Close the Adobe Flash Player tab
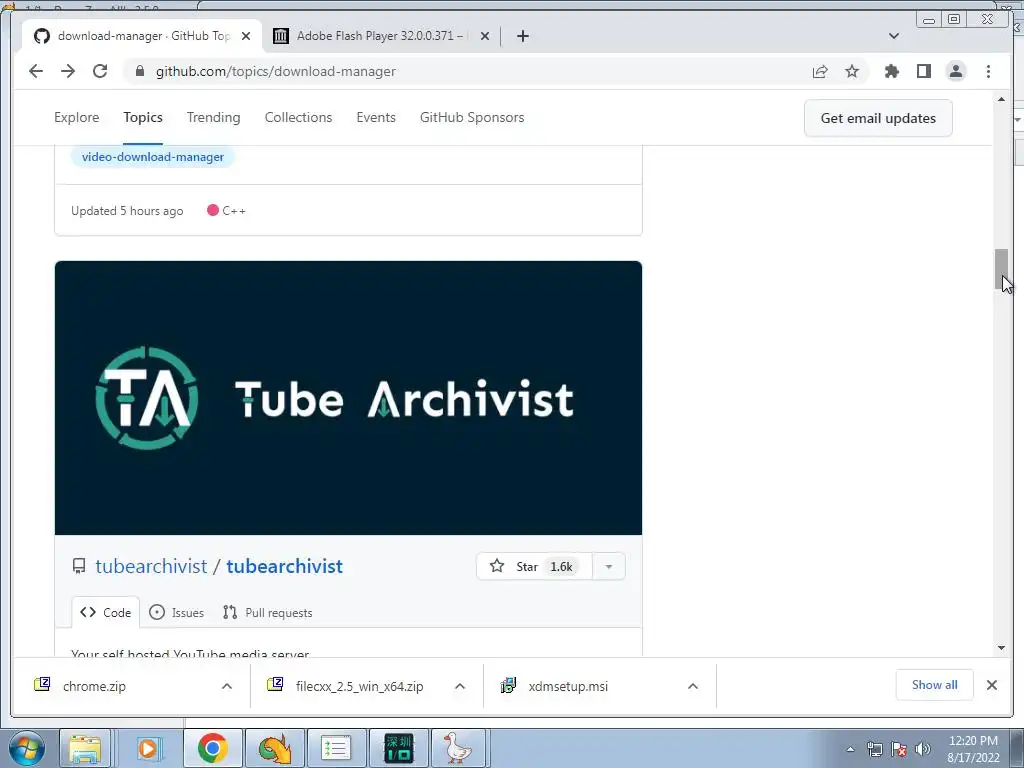Screen dimensions: 1024x768 click(x=485, y=36)
